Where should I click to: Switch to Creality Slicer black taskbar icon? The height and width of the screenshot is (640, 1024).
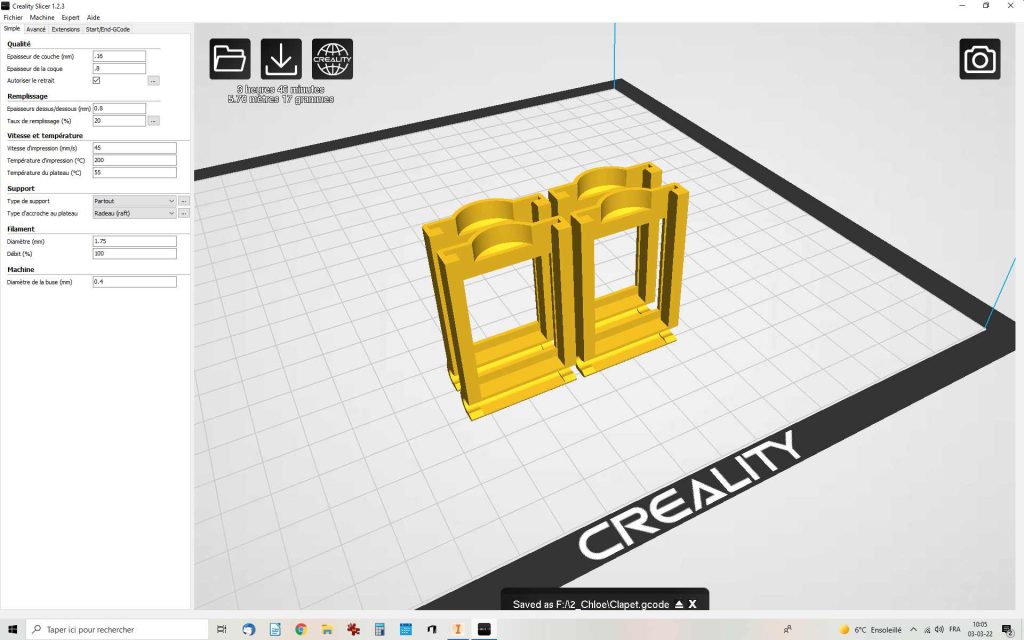pyautogui.click(x=484, y=629)
